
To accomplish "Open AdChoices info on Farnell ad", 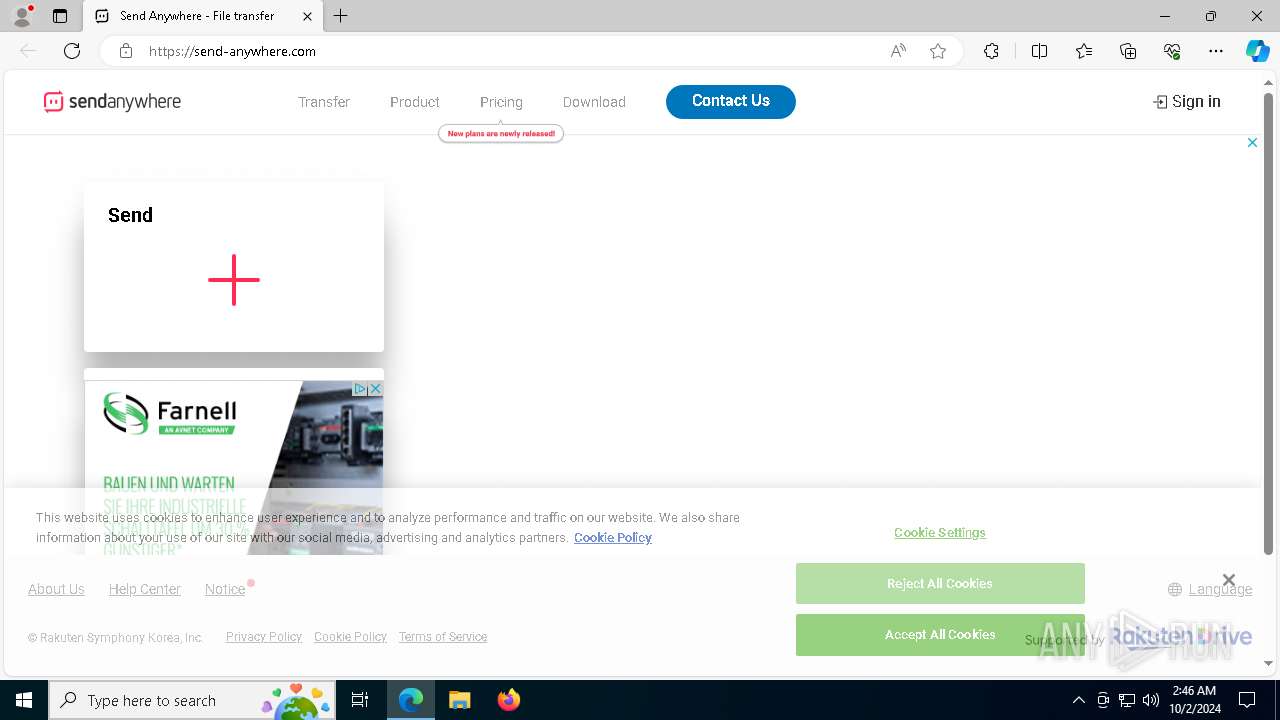I will [x=362, y=389].
